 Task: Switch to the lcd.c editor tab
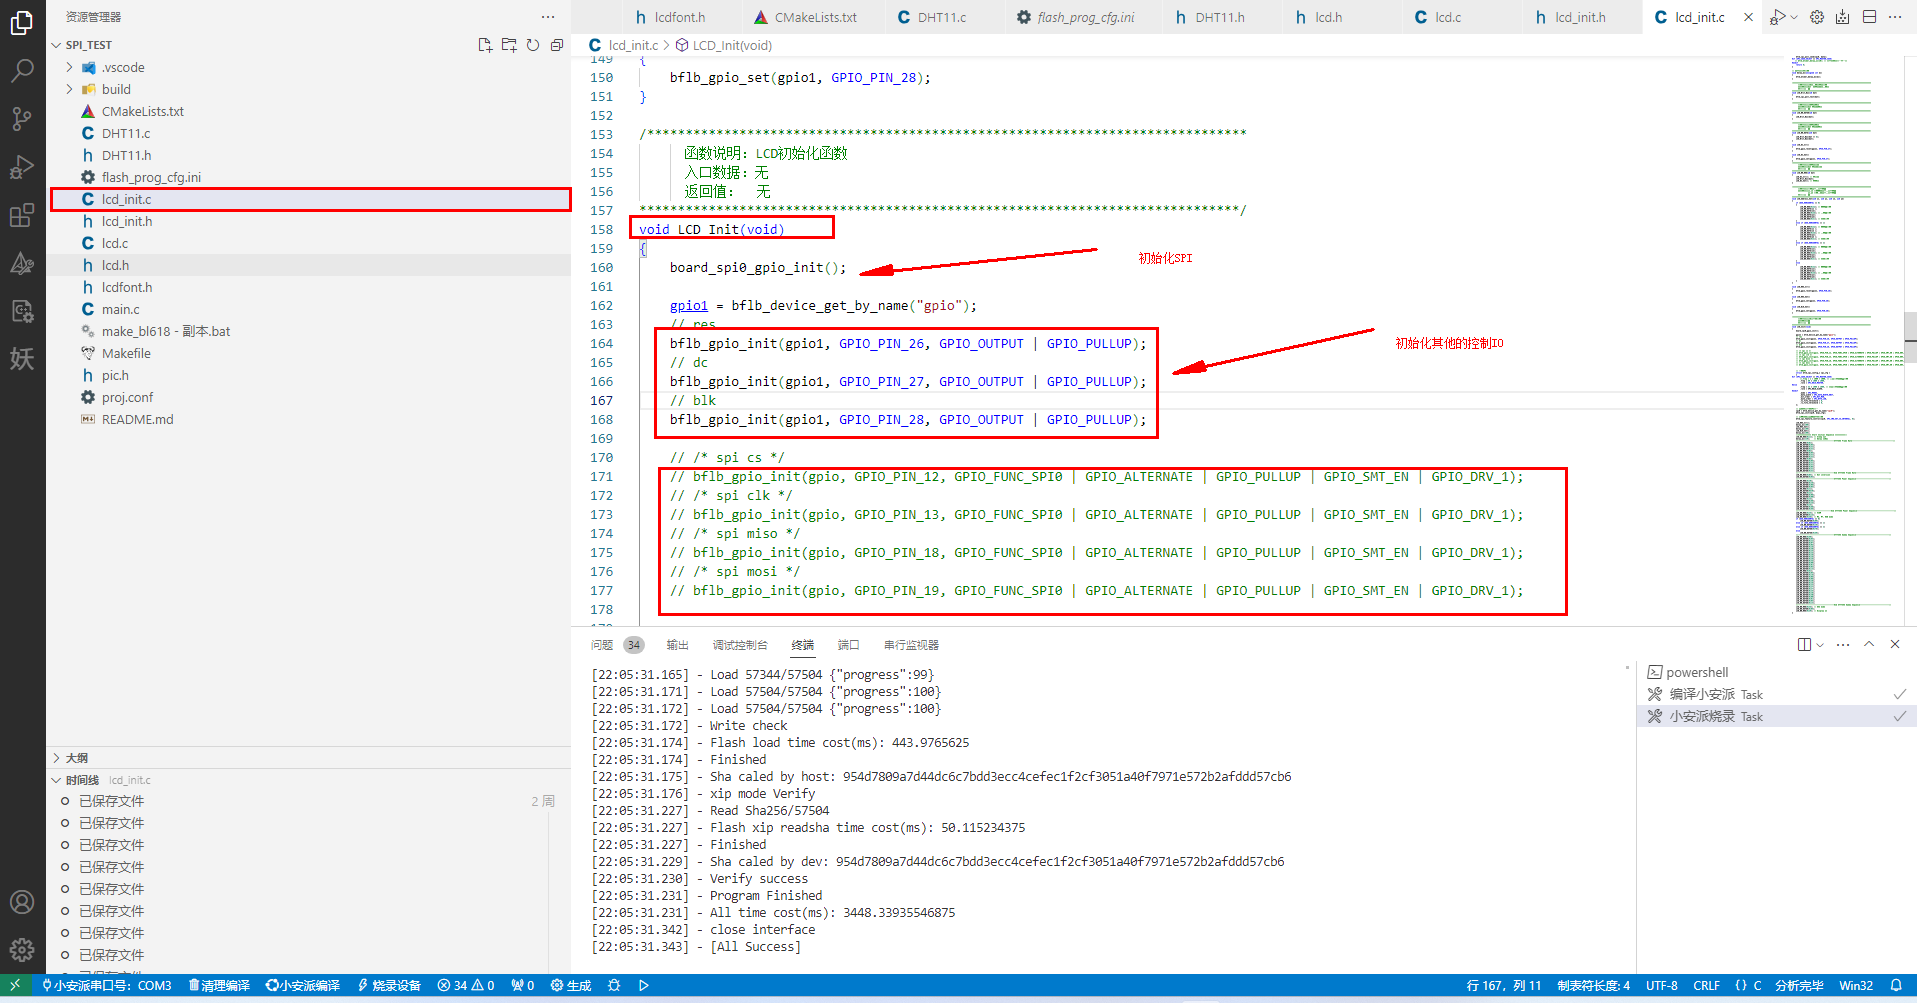pos(1447,17)
